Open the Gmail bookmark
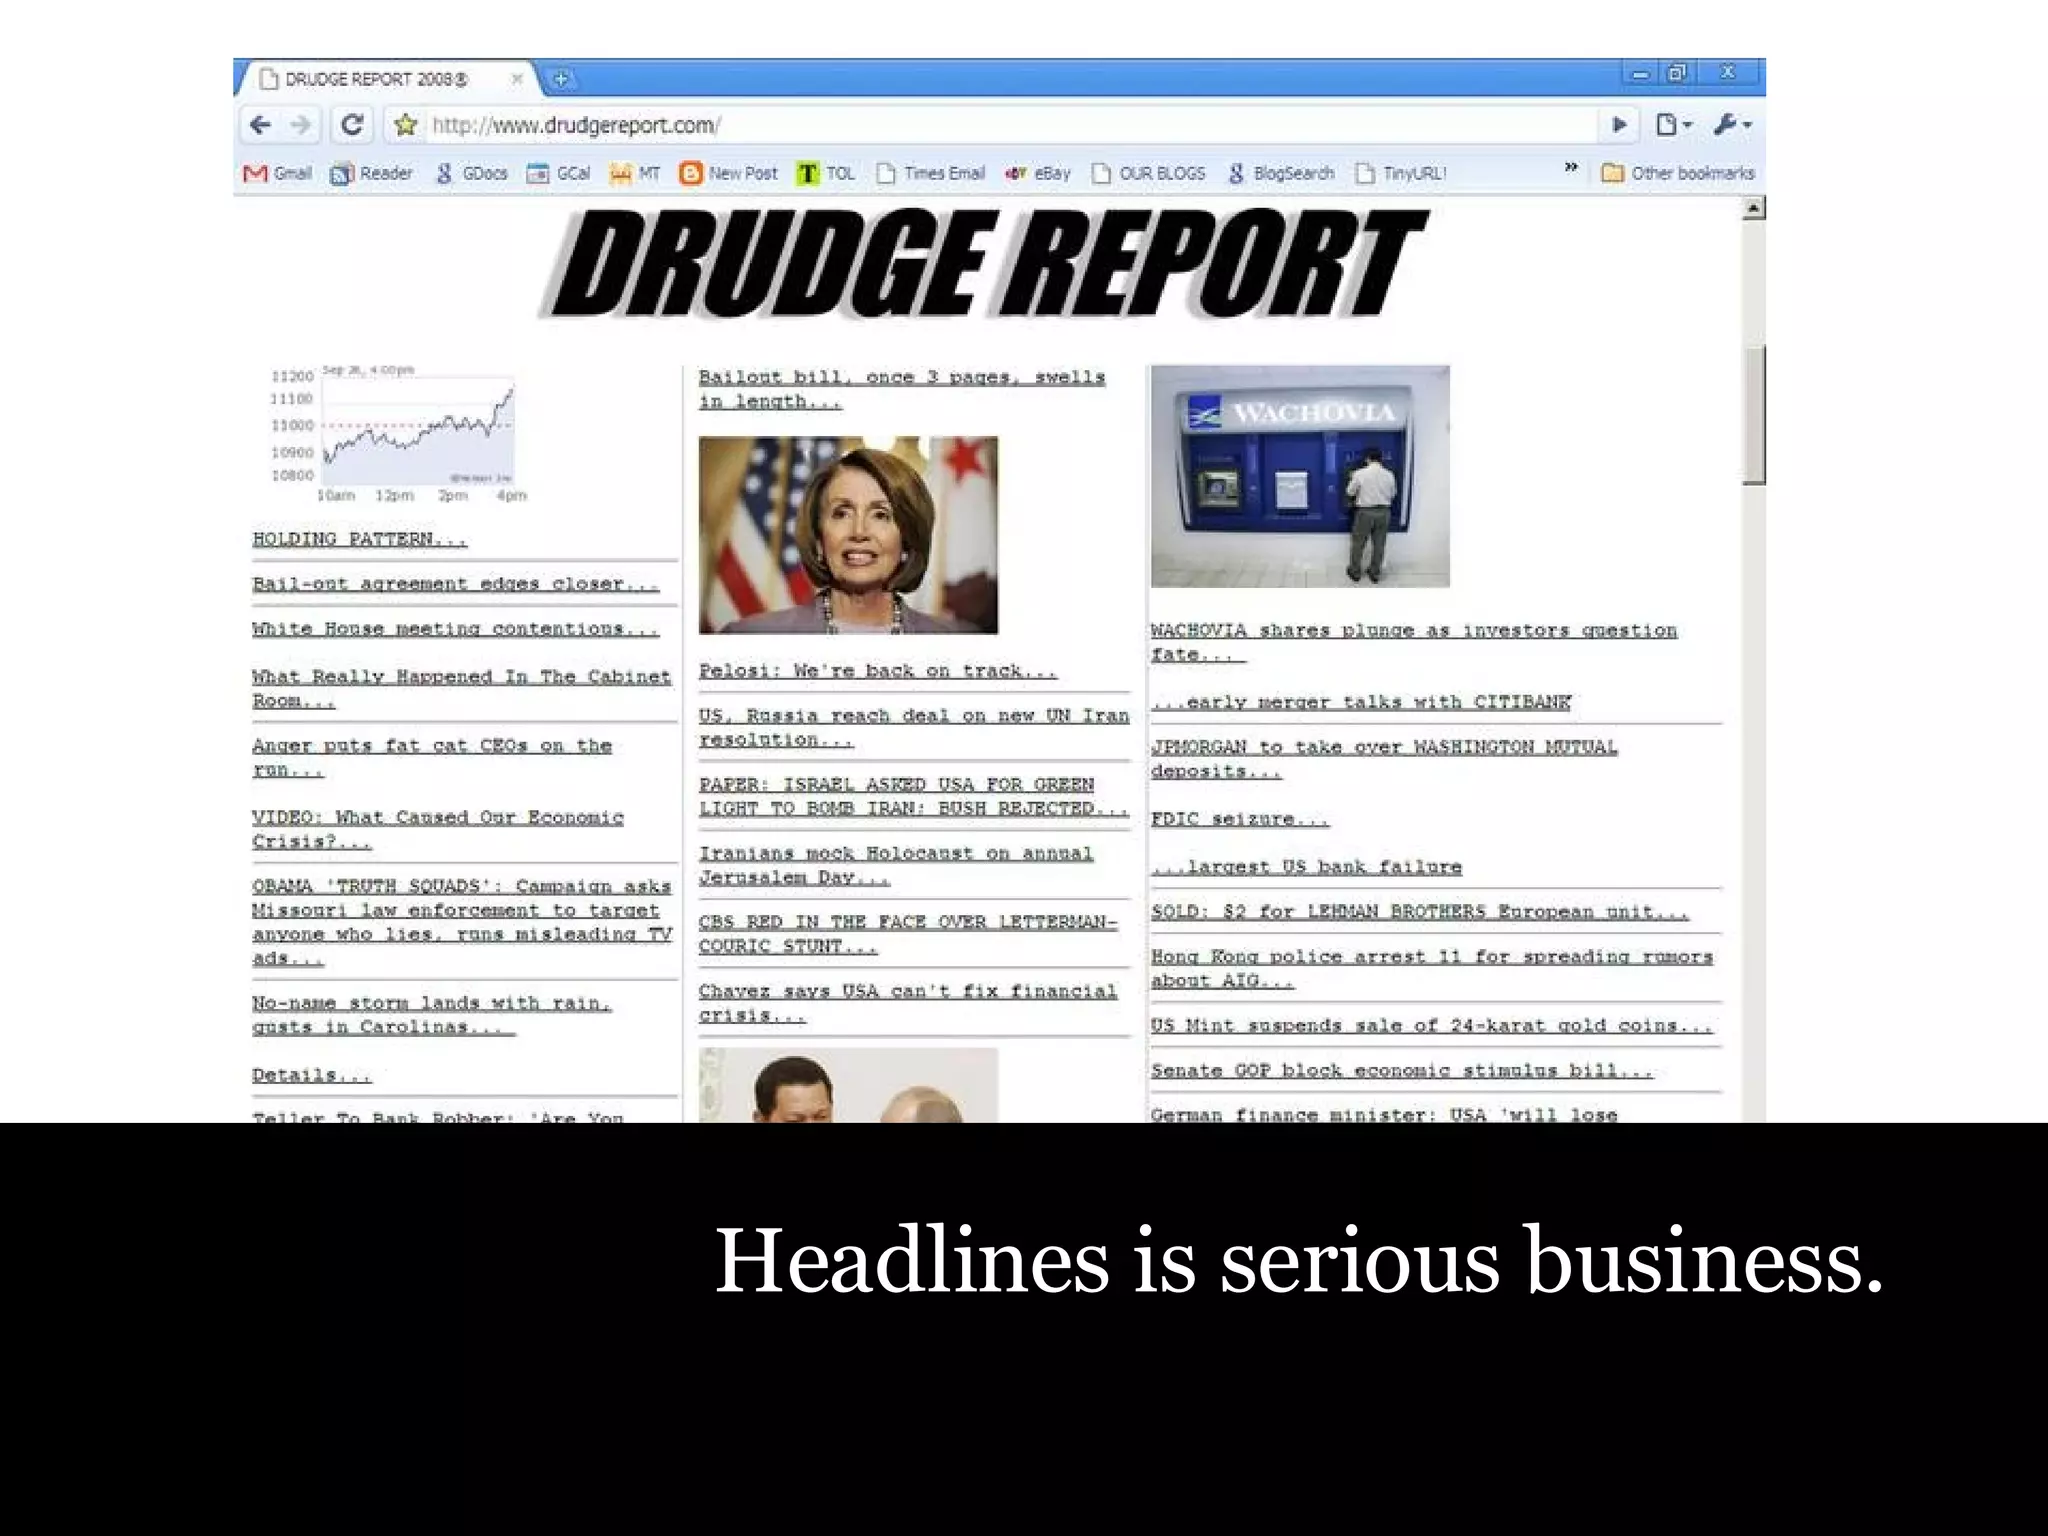This screenshot has height=1536, width=2048. click(x=278, y=173)
